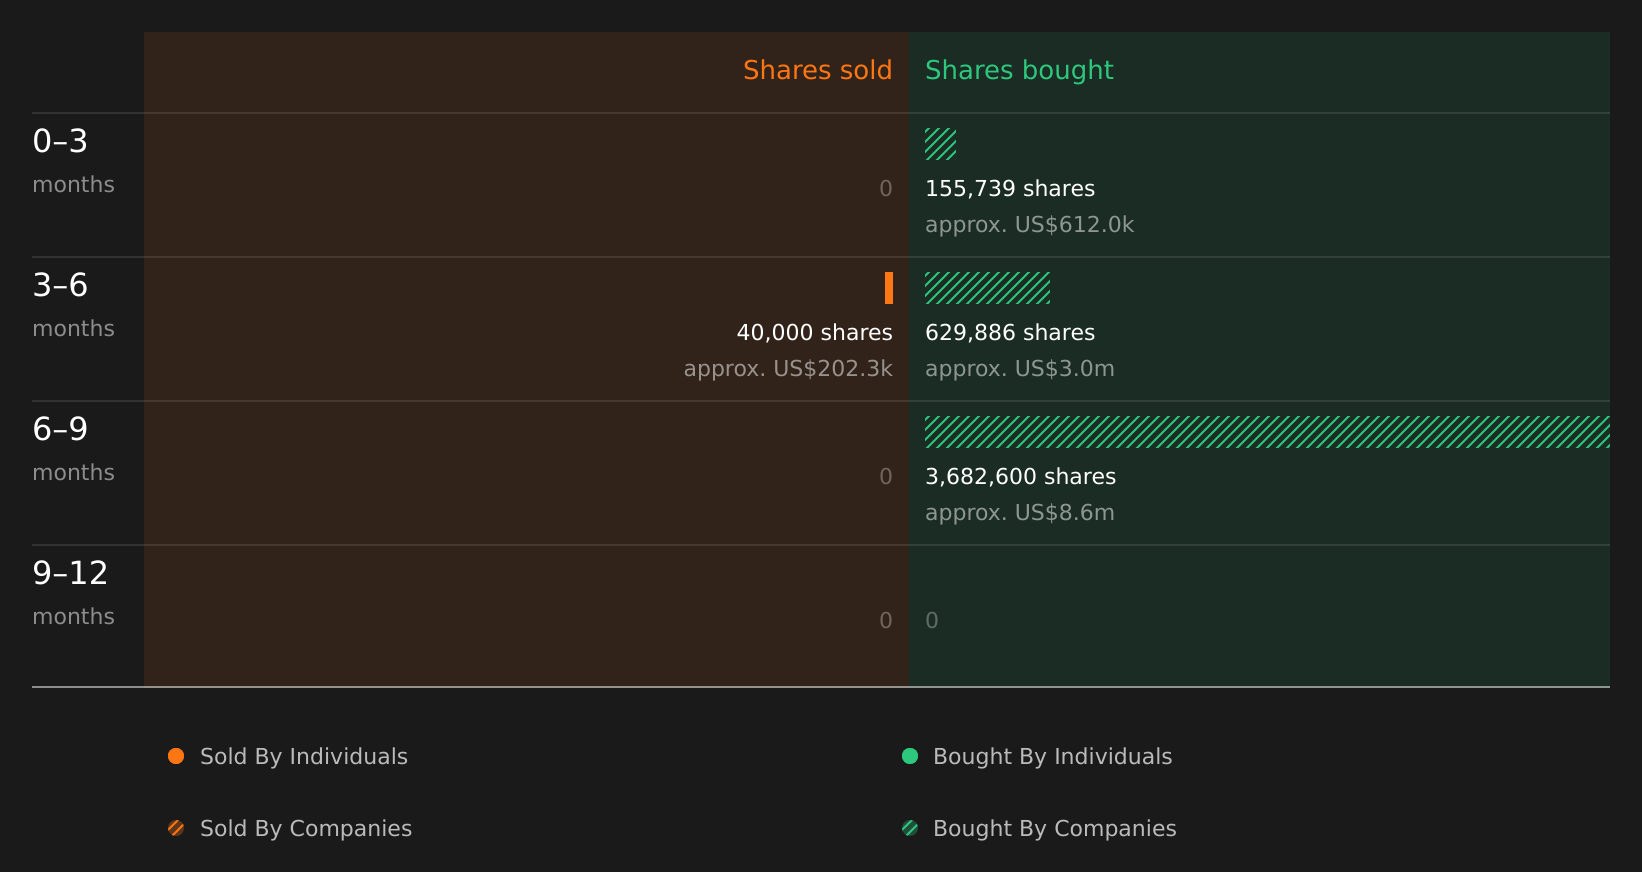Click the 6–9 months row label
Image resolution: width=1642 pixels, height=872 pixels.
tap(73, 448)
